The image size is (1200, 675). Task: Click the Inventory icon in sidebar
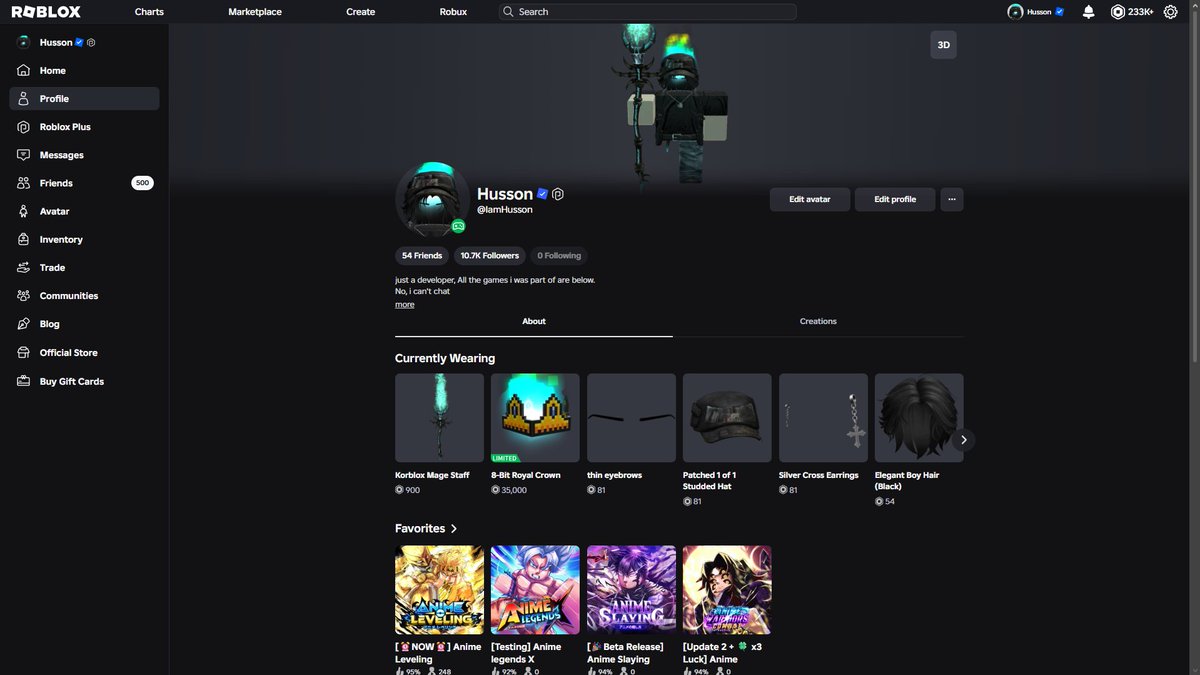click(x=23, y=239)
